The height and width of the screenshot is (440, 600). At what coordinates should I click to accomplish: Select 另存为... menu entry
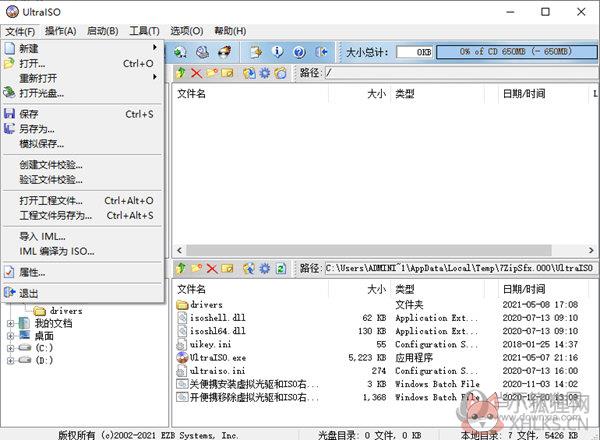click(83, 129)
